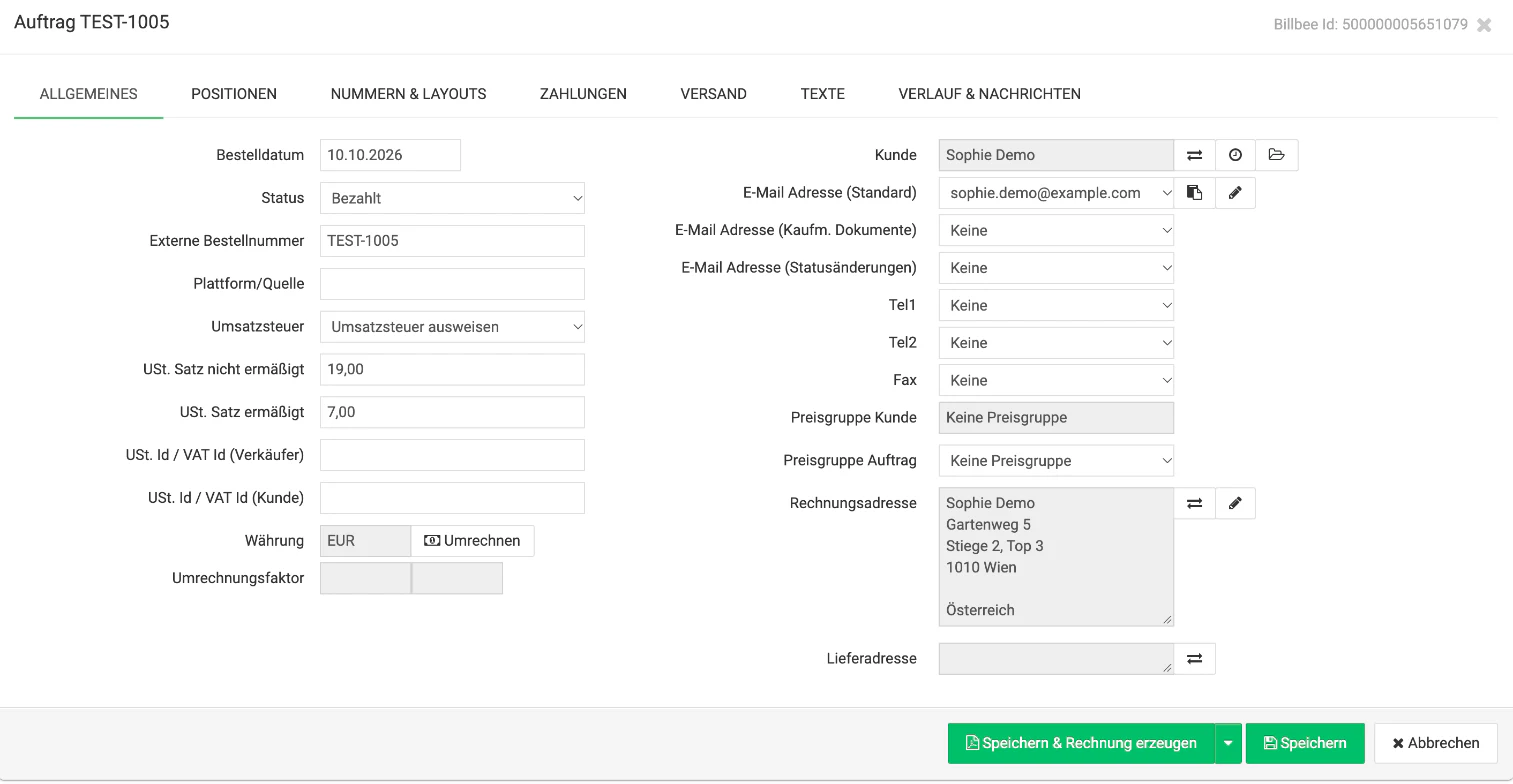Viewport: 1513px width, 784px height.
Task: Edit standard email with pencil icon
Action: tap(1235, 193)
